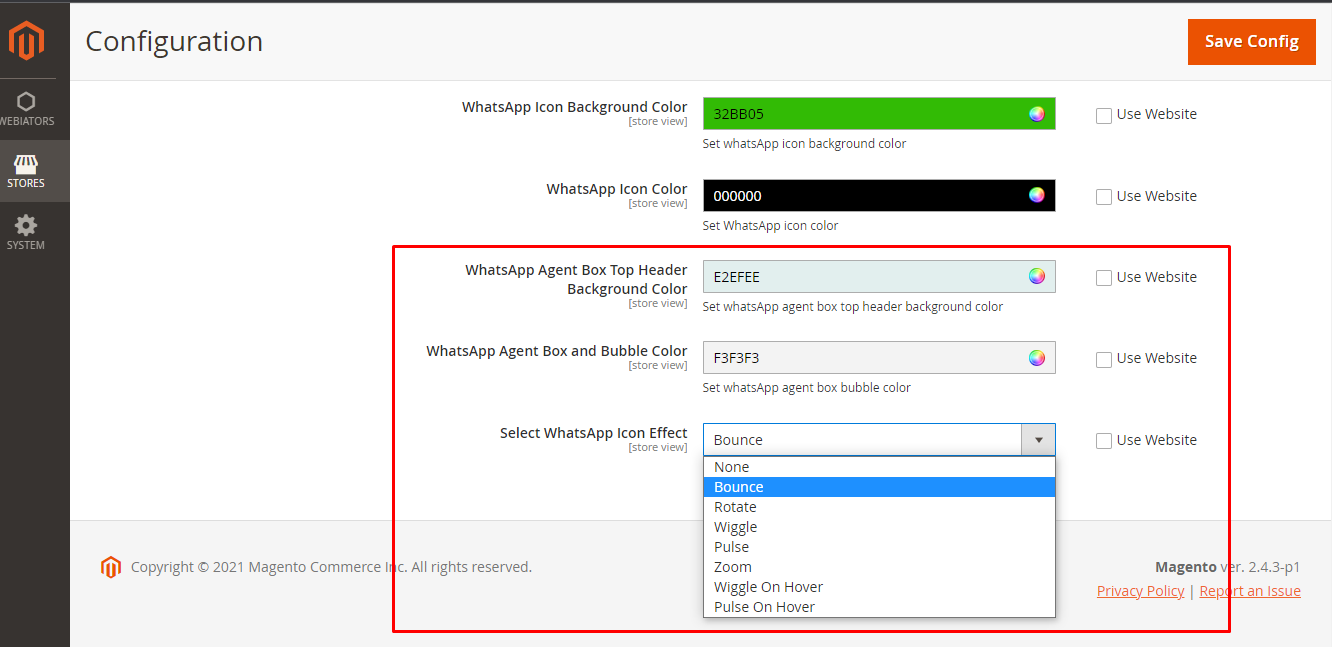Check Use Website for Agent Box Bubble Color

(1104, 359)
